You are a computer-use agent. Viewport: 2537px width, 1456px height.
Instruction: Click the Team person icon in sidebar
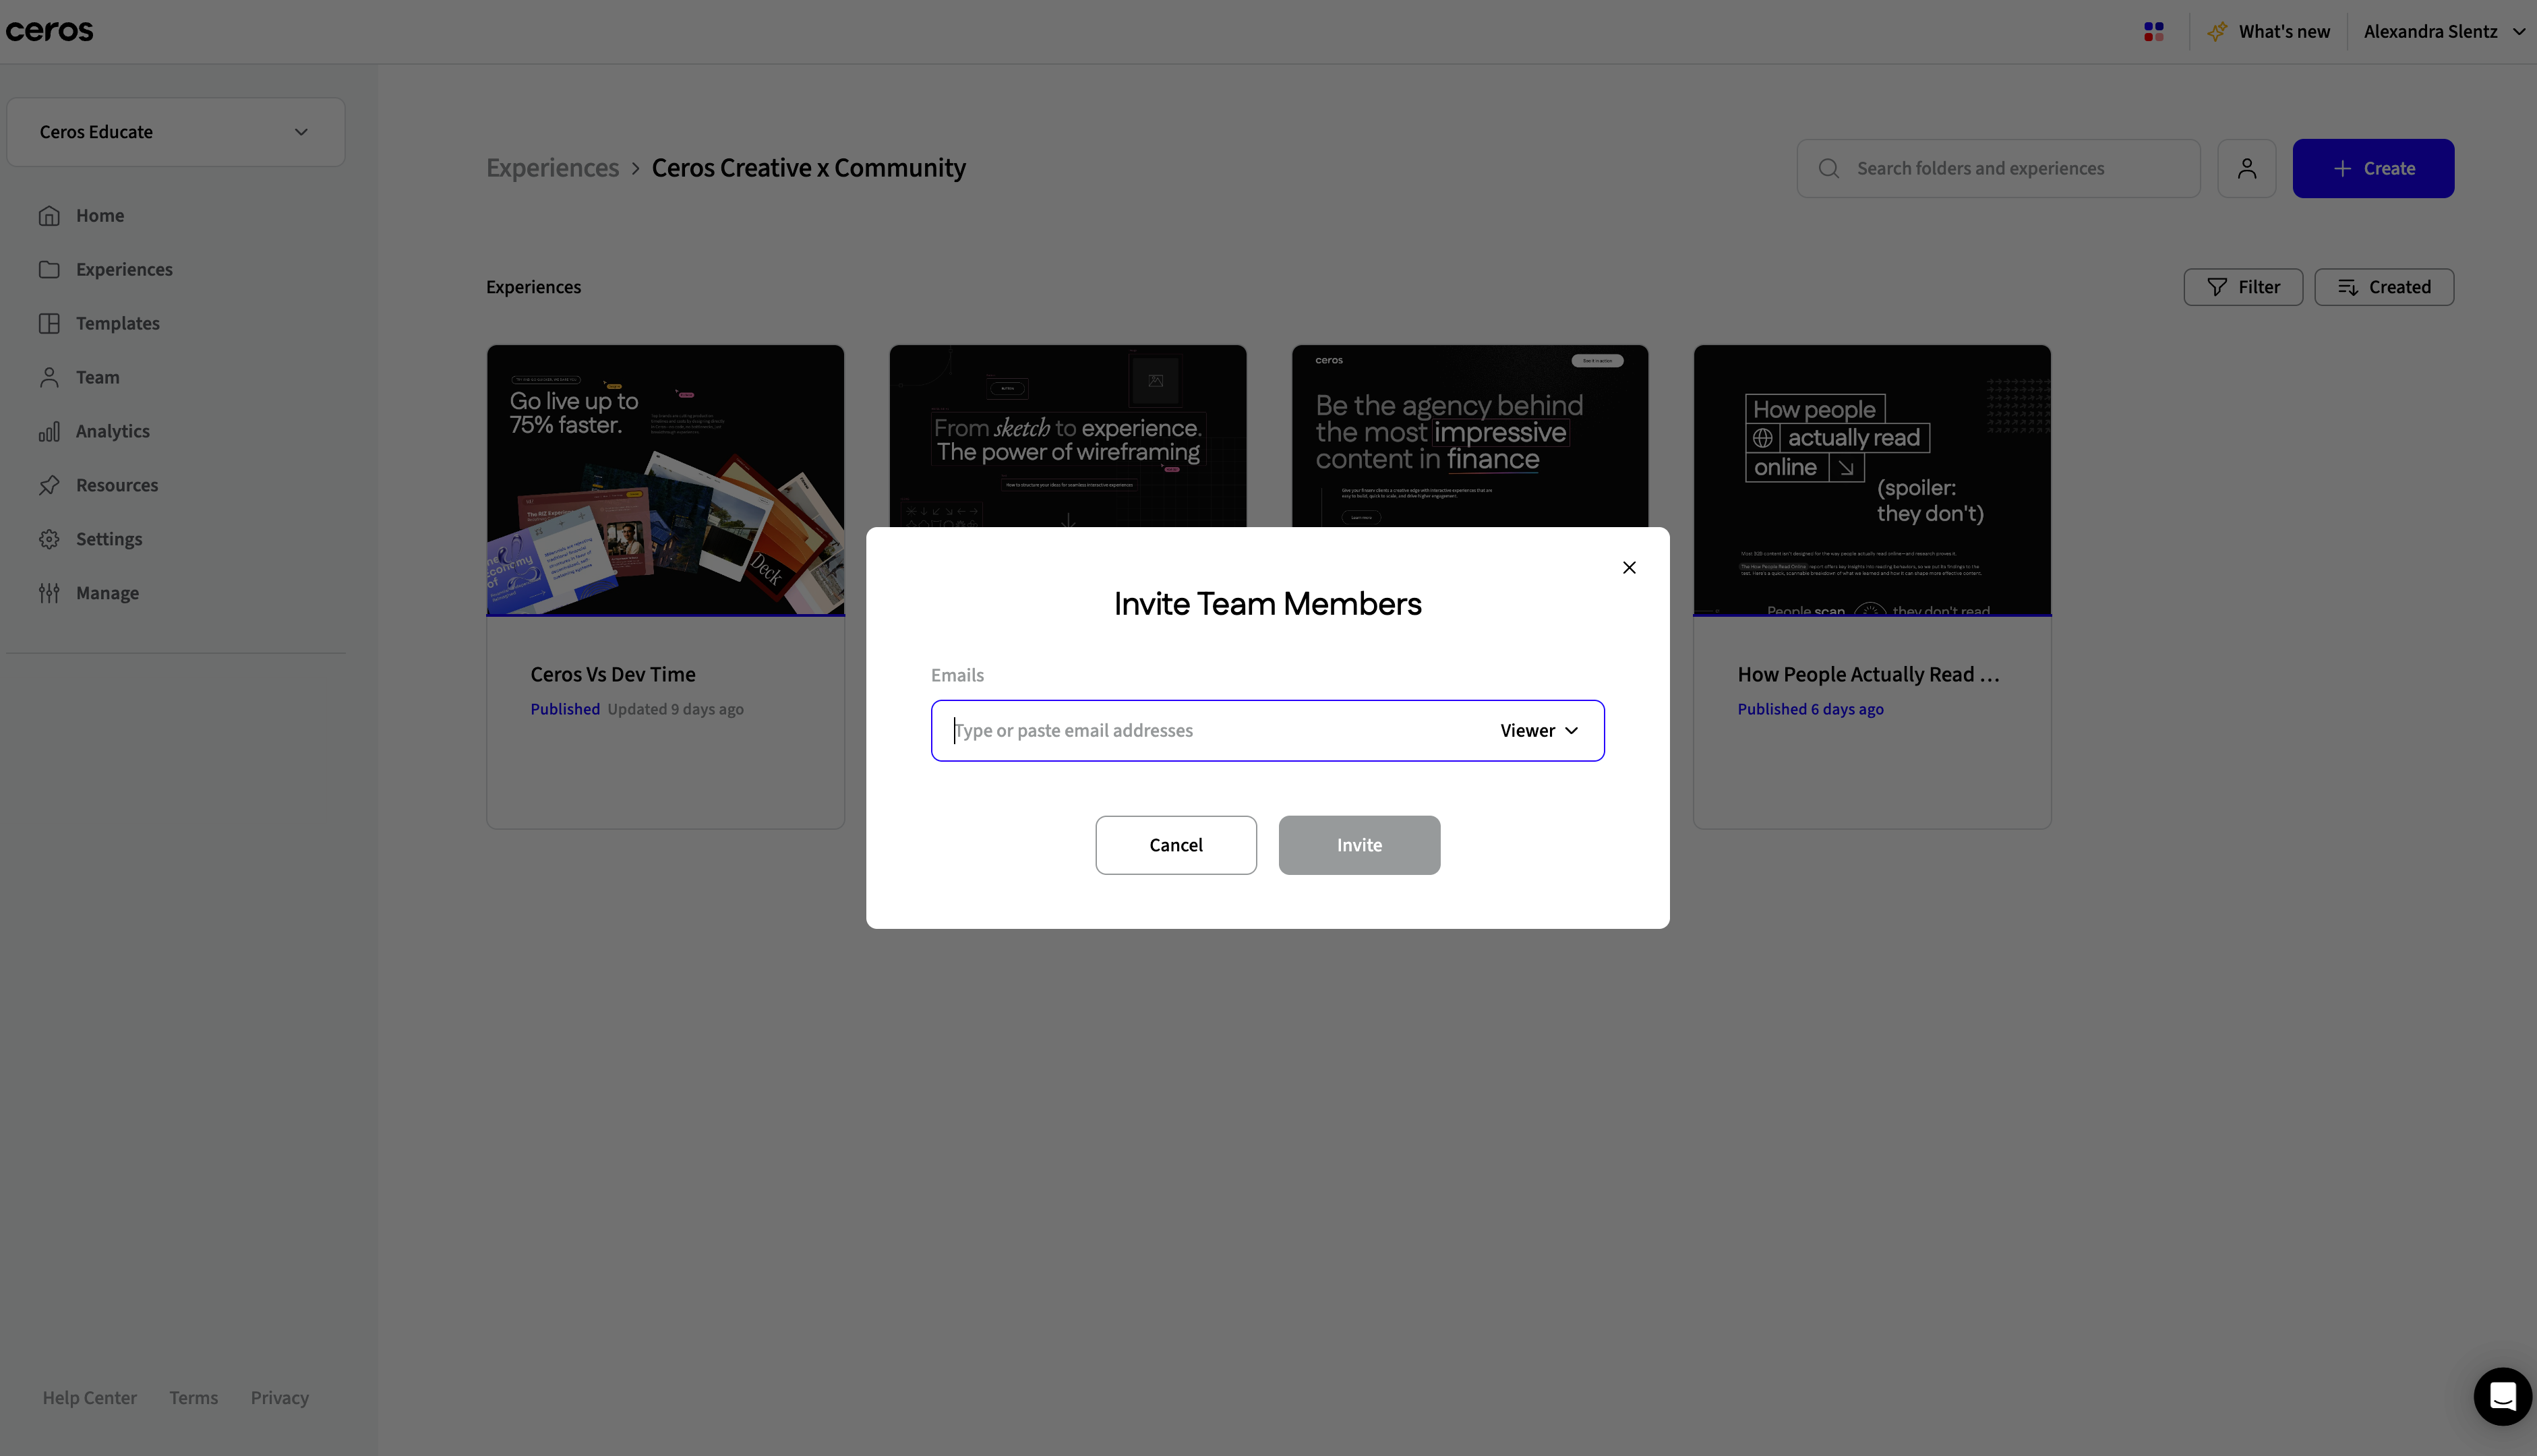[49, 378]
